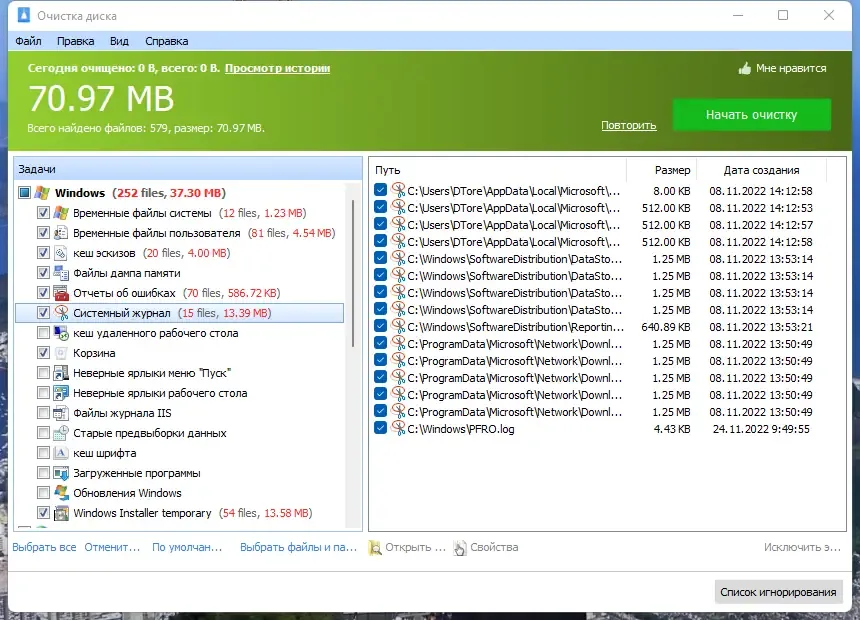Image resolution: width=860 pixels, height=620 pixels.
Task: Click the font cache icon next to 'кеш шрифта'
Action: 61,453
